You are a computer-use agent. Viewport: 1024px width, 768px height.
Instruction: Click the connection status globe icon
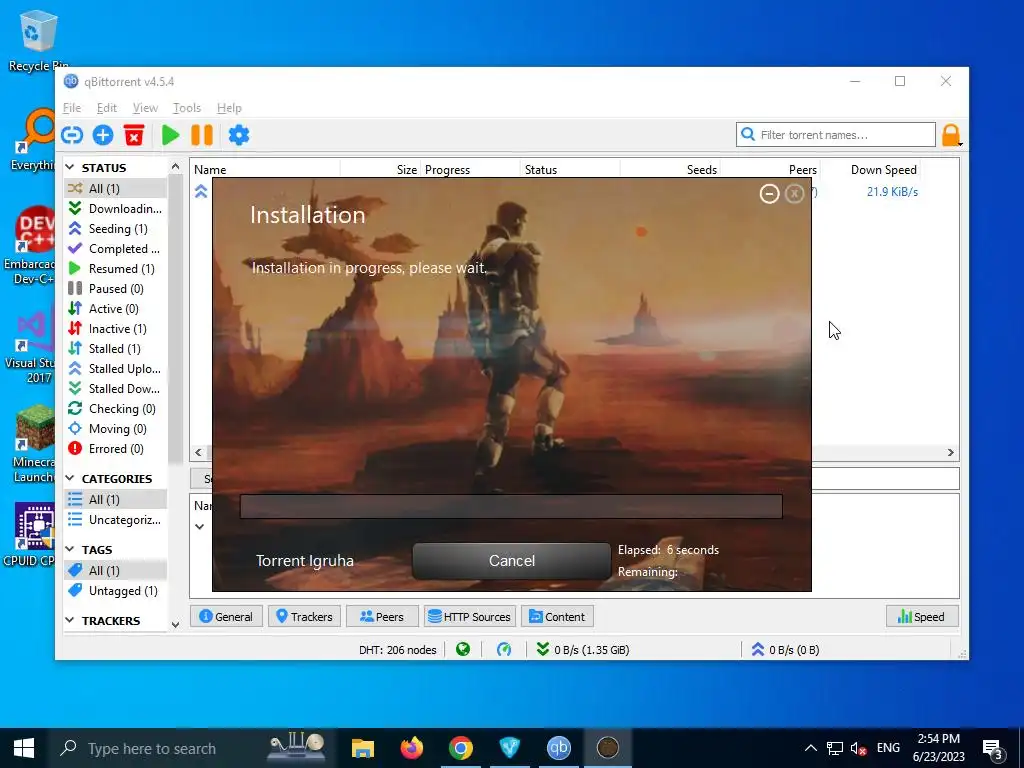[x=463, y=649]
